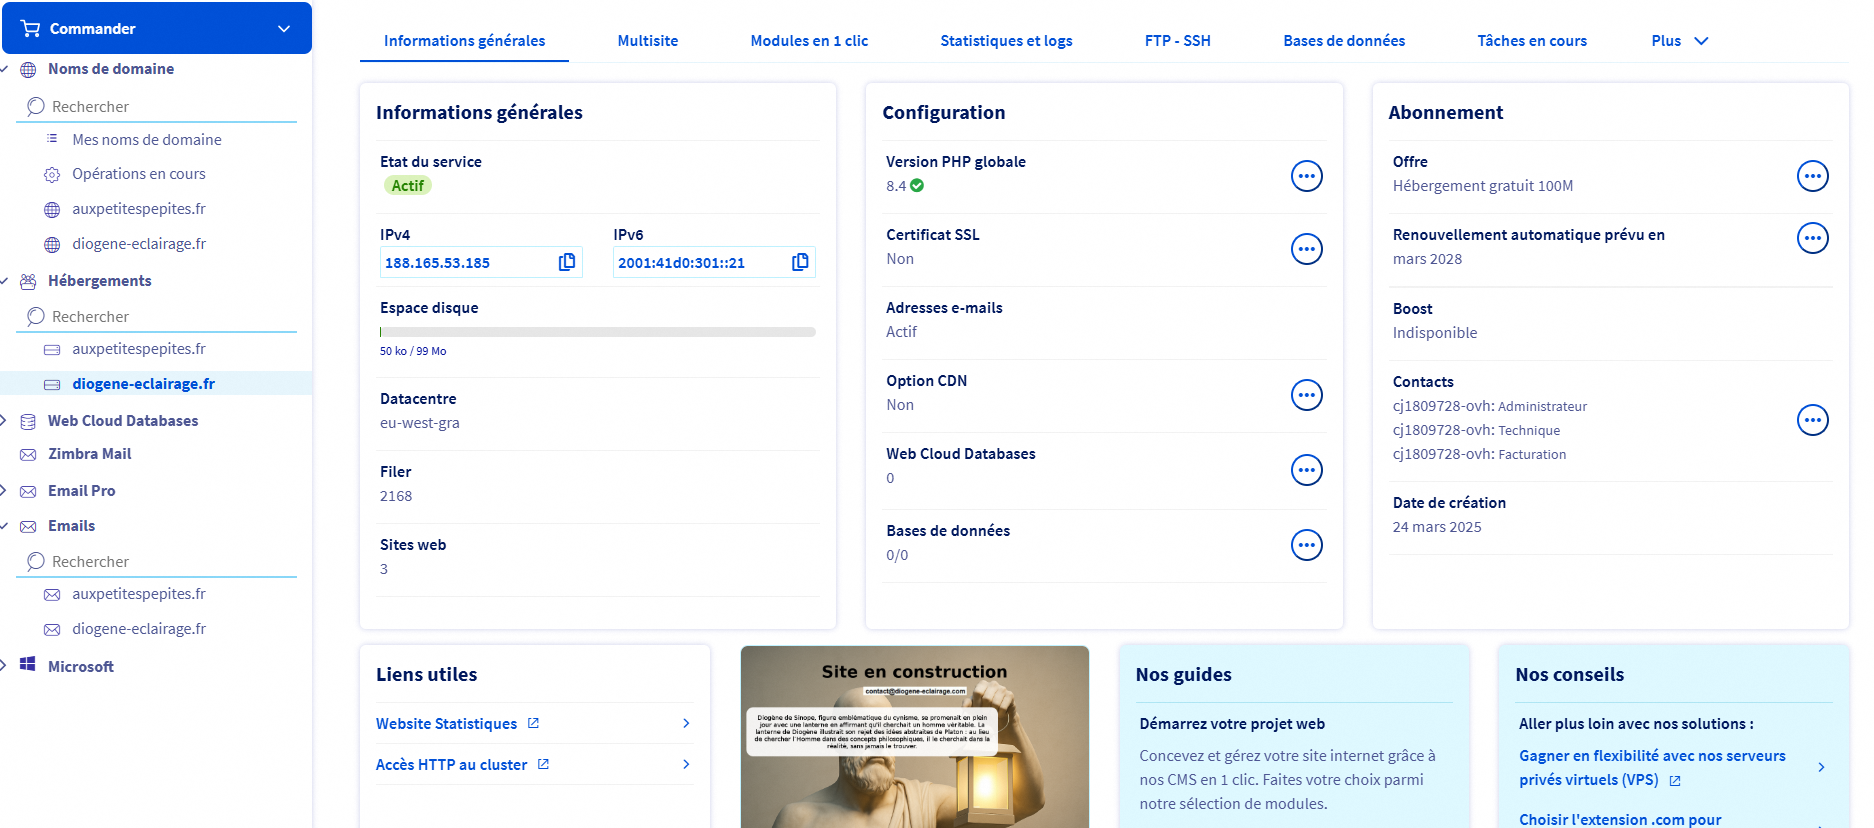The image size is (1874, 828).
Task: Open the Website Statistiques link
Action: pos(447,724)
